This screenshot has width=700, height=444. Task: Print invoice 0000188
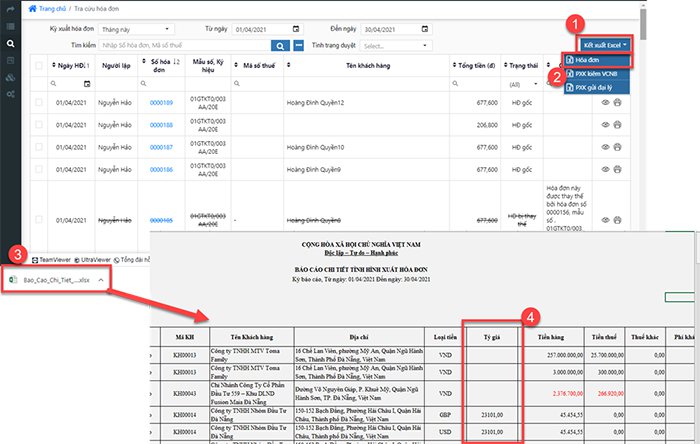617,124
